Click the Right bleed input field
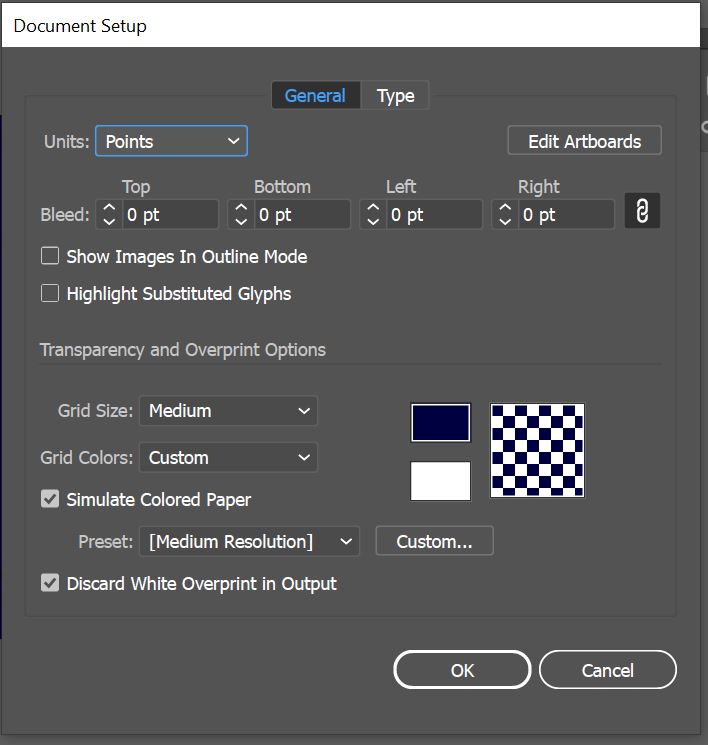The height and width of the screenshot is (745, 708). pos(566,215)
